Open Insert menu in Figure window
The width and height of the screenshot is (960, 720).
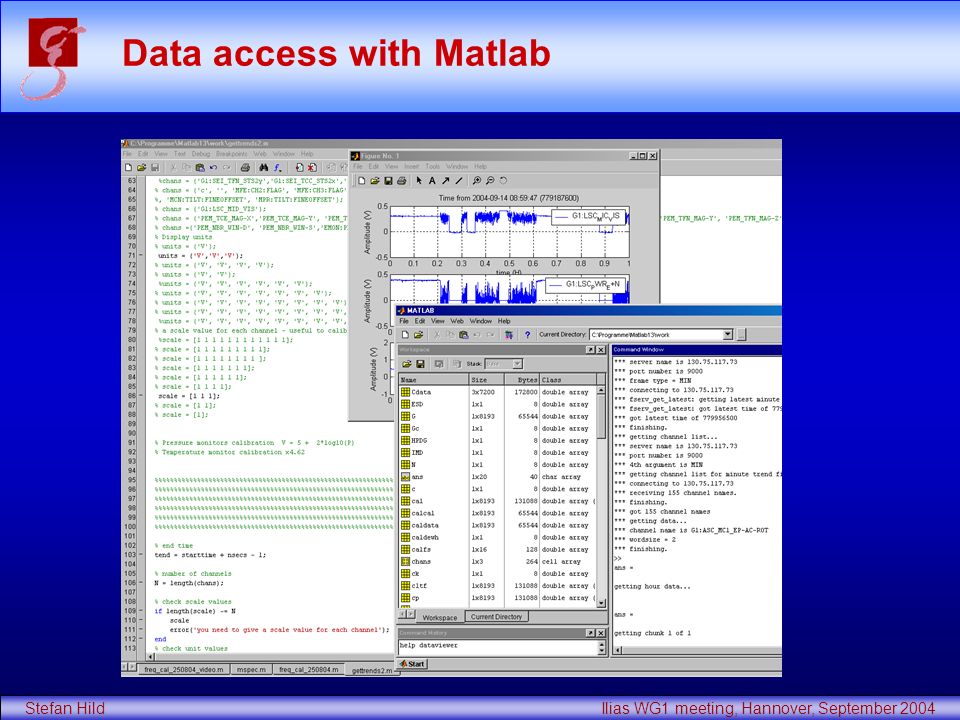click(x=412, y=167)
